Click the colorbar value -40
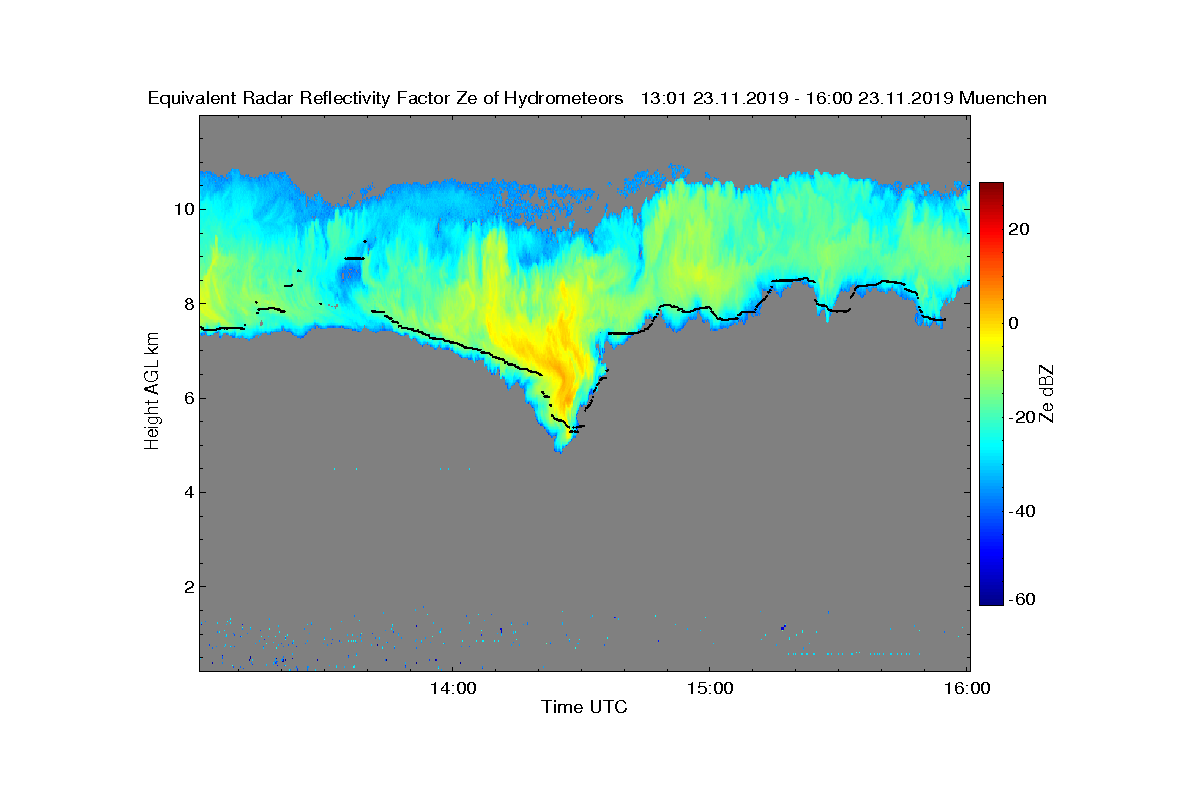 click(1022, 511)
